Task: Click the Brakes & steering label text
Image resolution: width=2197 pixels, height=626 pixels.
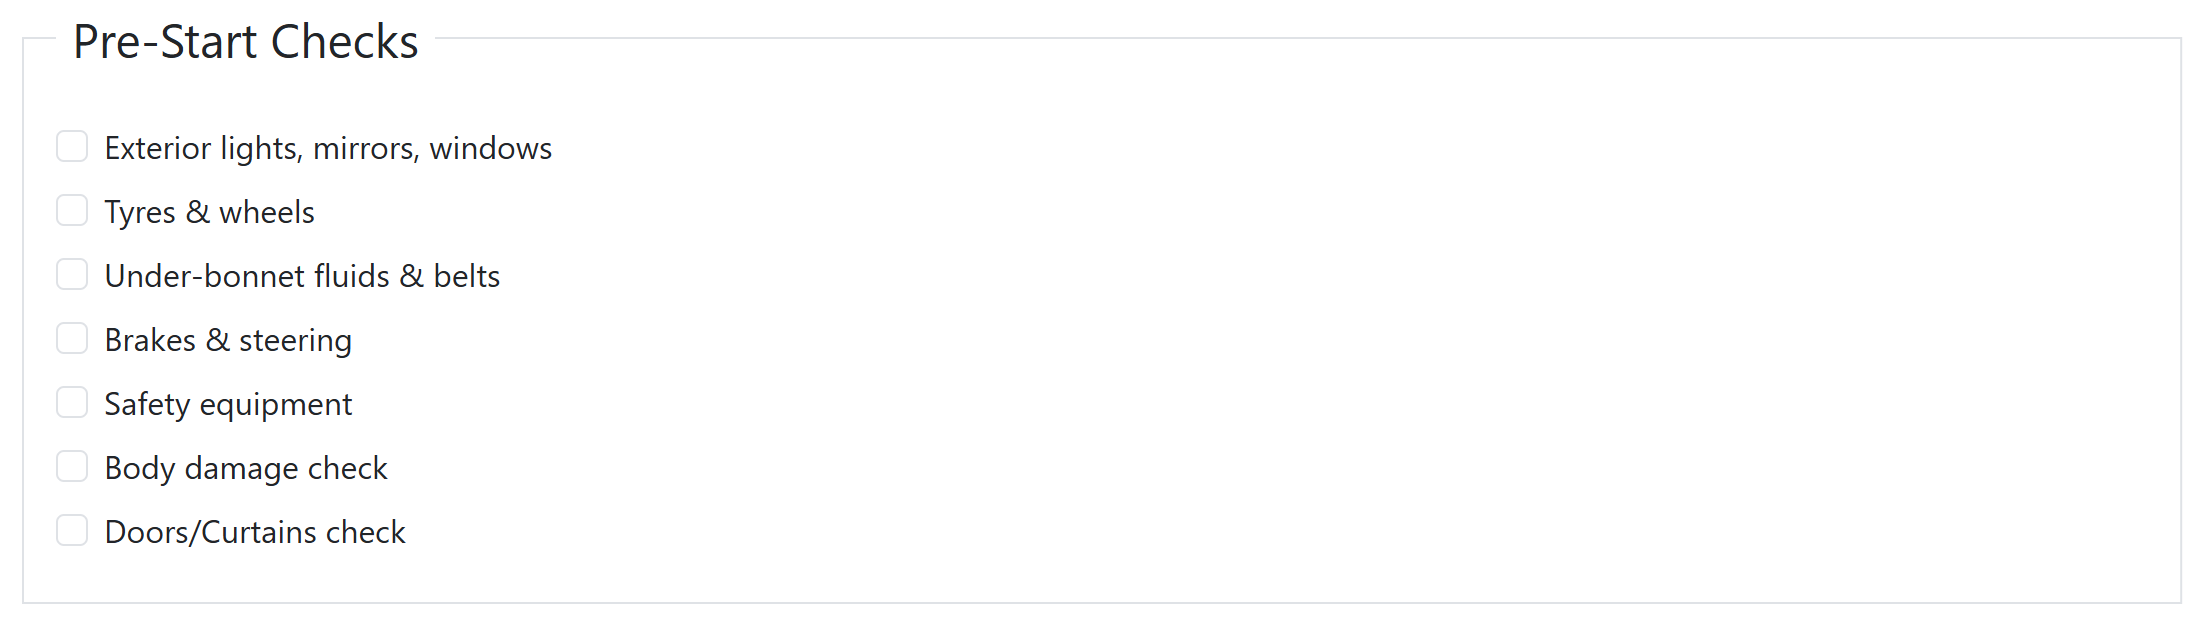Action: [228, 340]
